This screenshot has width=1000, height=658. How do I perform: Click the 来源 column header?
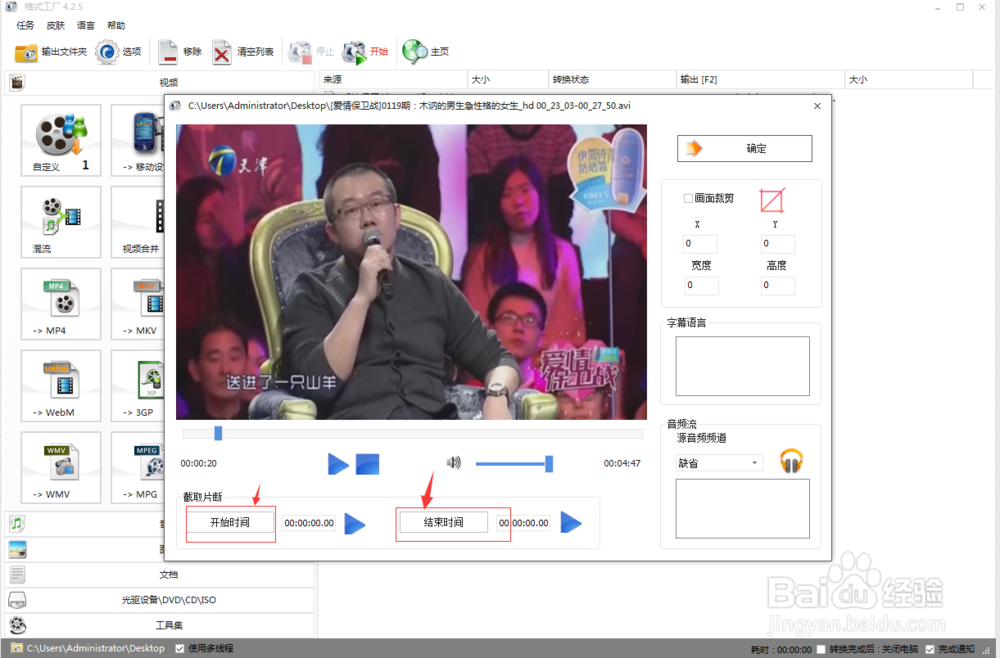393,80
